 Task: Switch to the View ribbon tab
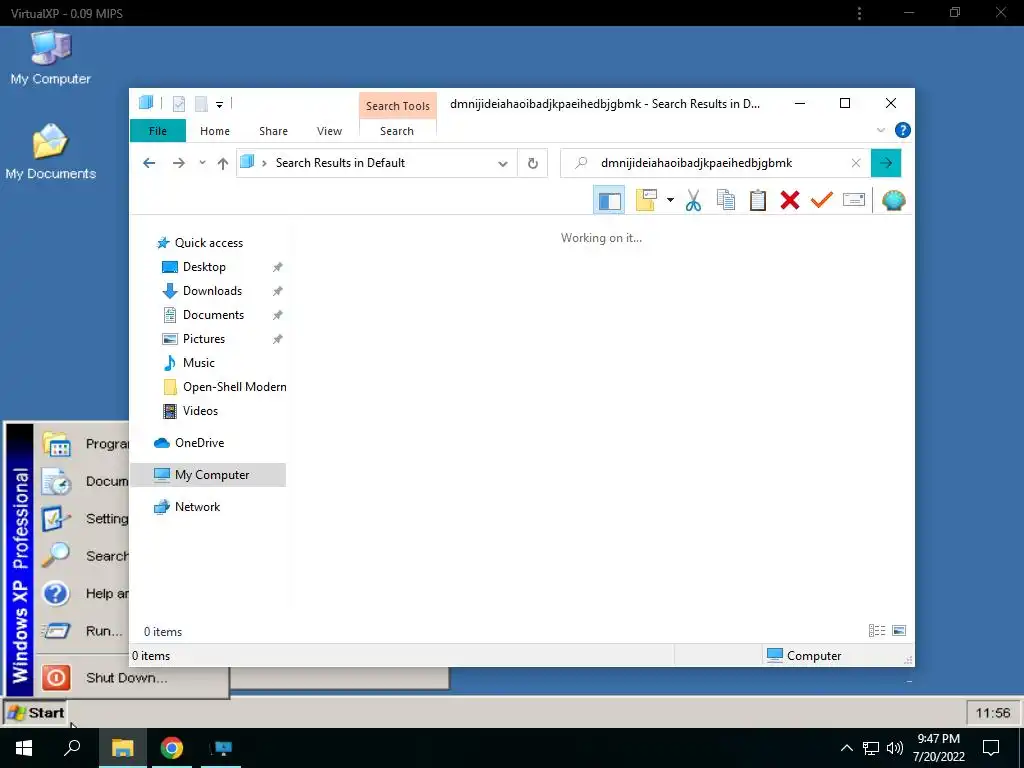click(329, 131)
